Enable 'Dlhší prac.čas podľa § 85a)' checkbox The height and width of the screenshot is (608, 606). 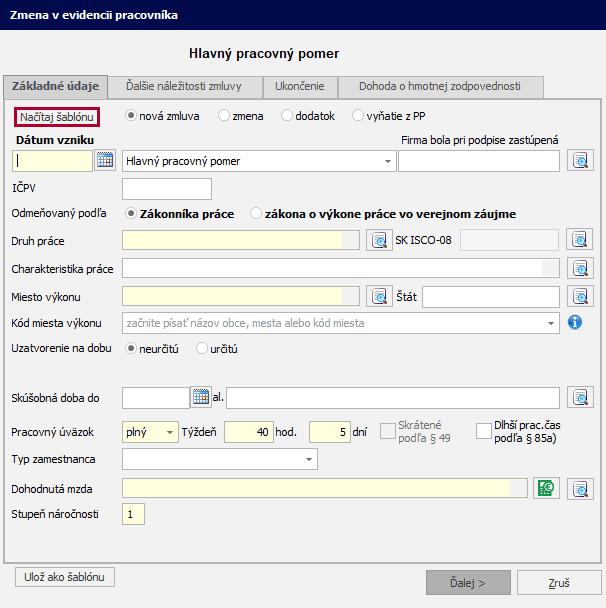pos(484,431)
